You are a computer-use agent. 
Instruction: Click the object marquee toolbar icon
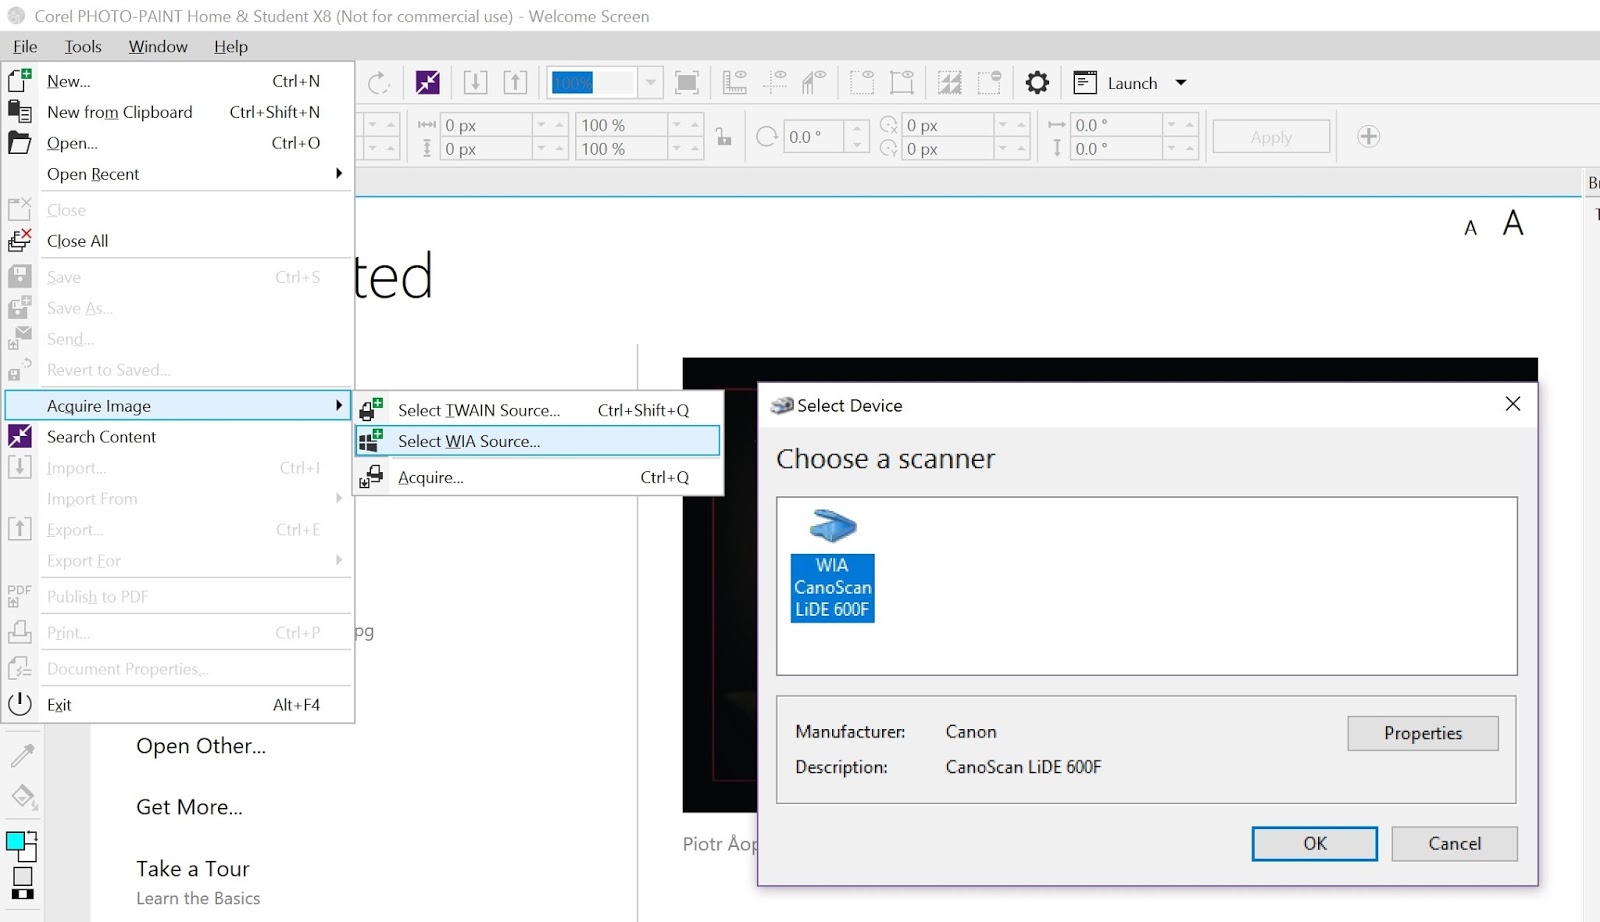[x=902, y=82]
